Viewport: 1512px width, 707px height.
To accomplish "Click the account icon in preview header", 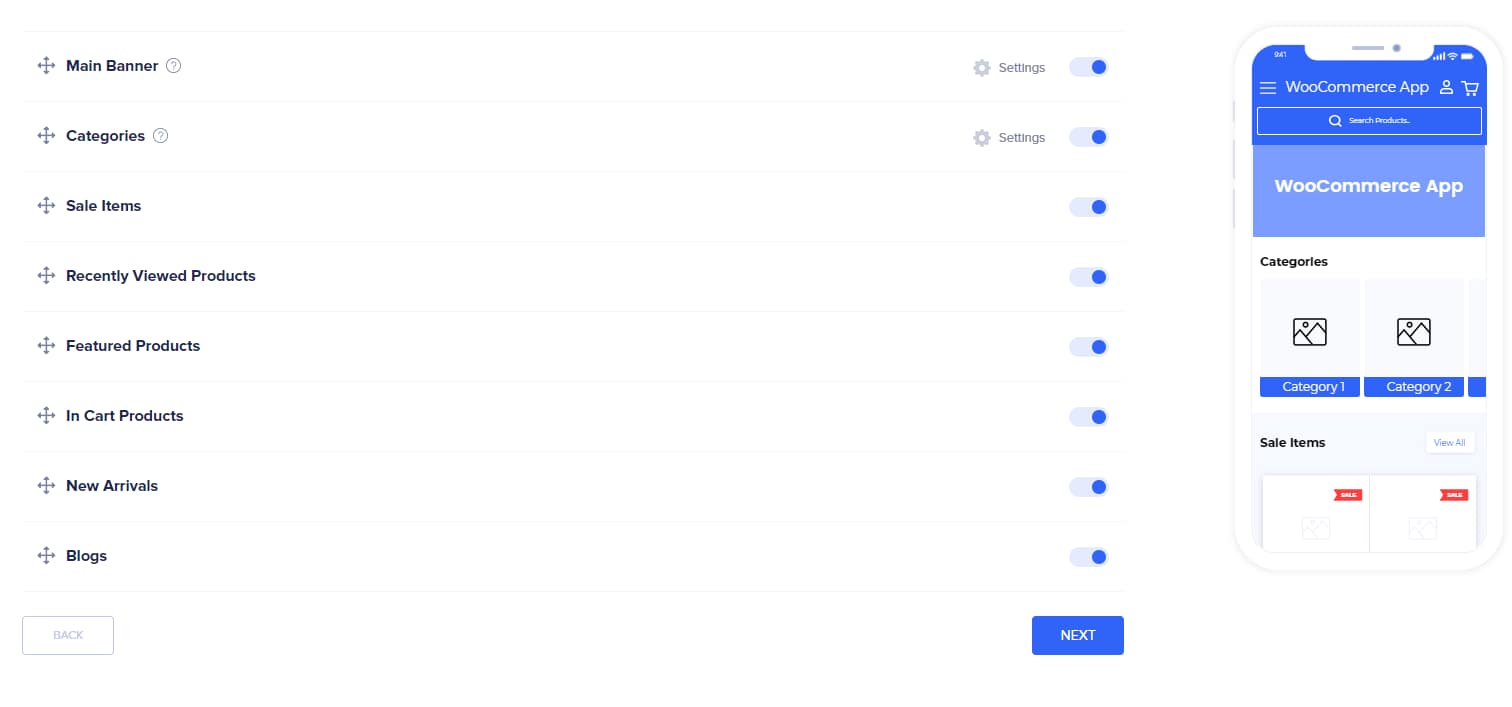I will click(x=1446, y=87).
